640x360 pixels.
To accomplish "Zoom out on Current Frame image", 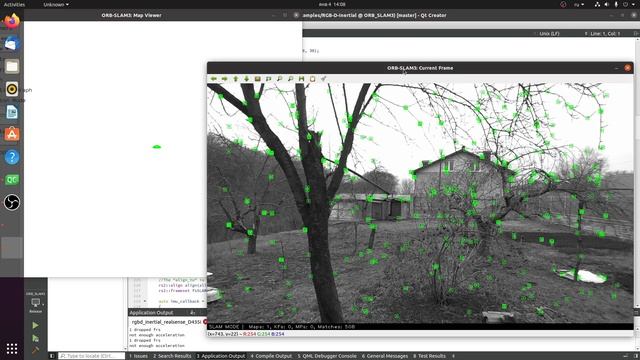I will (291, 78).
